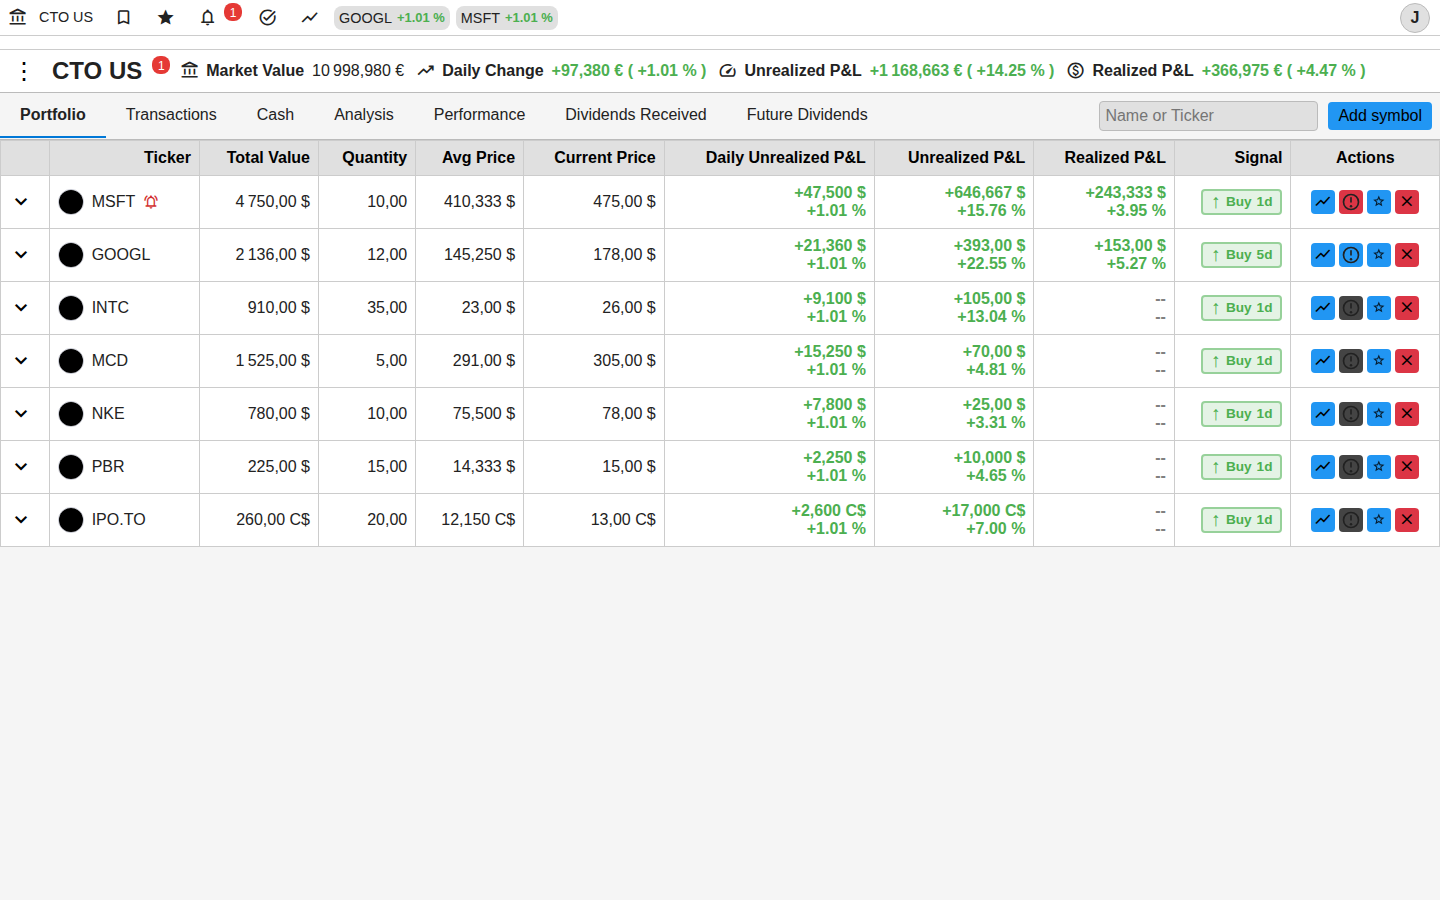Screen dimensions: 1440x900
Task: Click the blue alert icon for GOOGL
Action: [x=1351, y=255]
